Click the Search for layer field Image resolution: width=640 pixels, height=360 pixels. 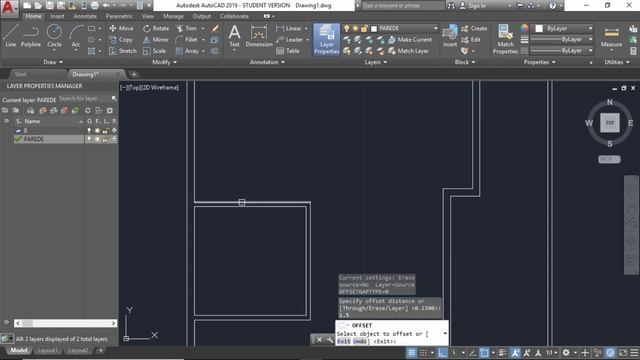pos(84,98)
